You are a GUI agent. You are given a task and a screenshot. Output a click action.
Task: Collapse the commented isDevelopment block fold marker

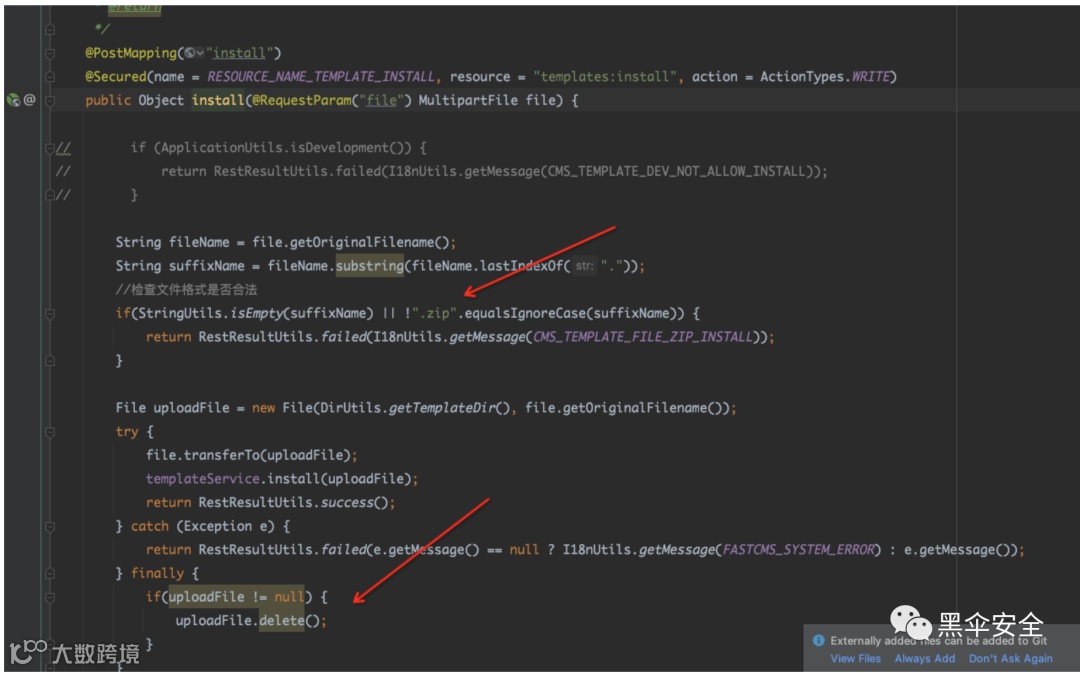click(50, 147)
